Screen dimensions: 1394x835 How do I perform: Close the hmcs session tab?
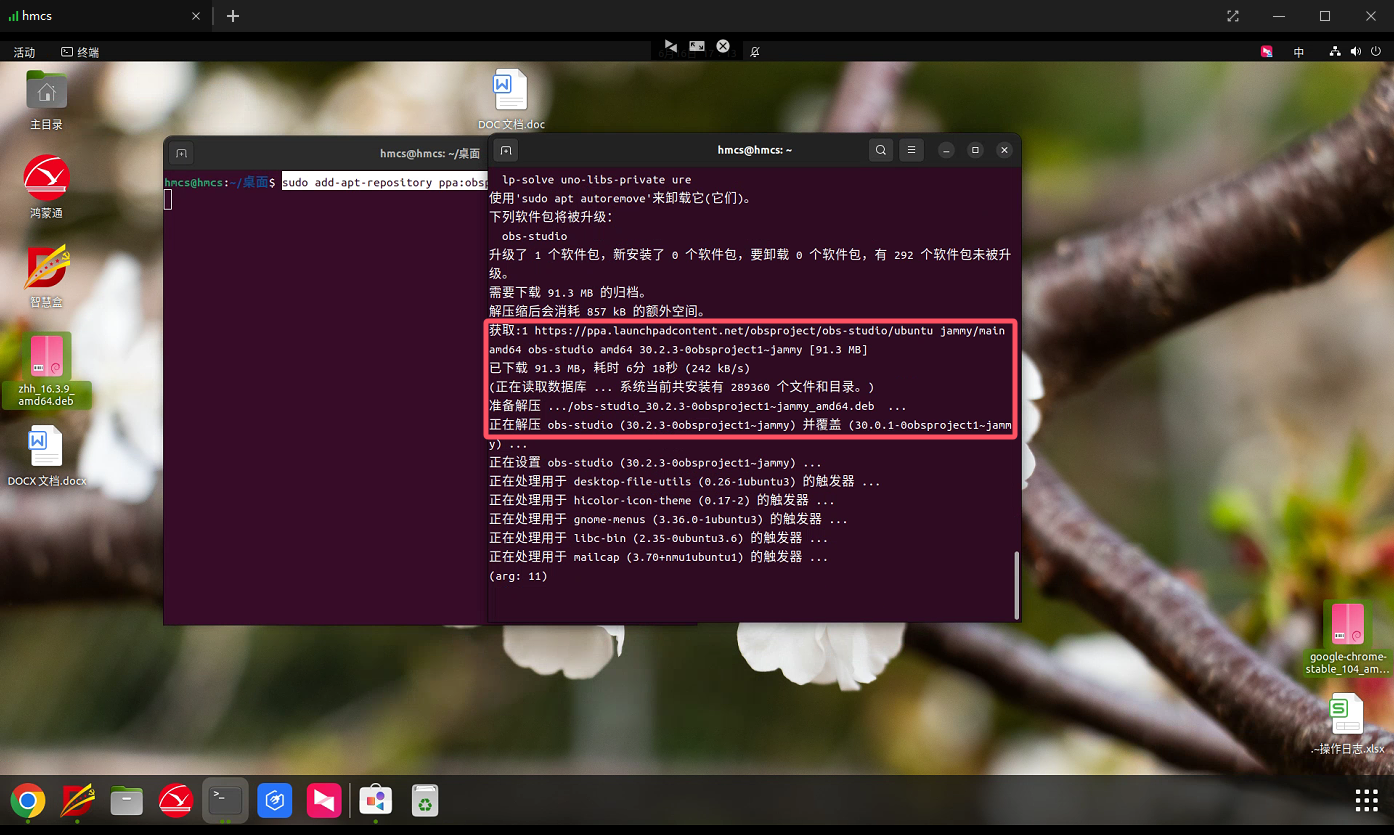(x=196, y=16)
